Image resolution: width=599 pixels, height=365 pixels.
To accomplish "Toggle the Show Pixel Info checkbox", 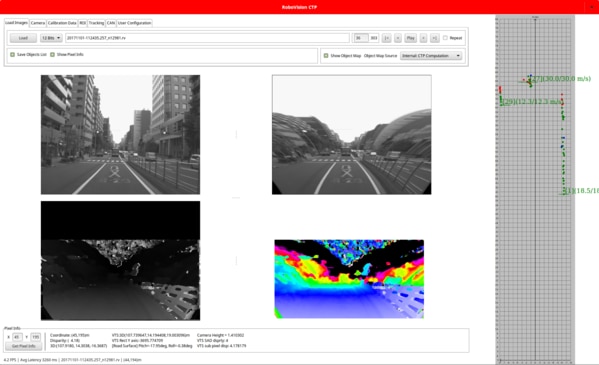I will tap(52, 55).
